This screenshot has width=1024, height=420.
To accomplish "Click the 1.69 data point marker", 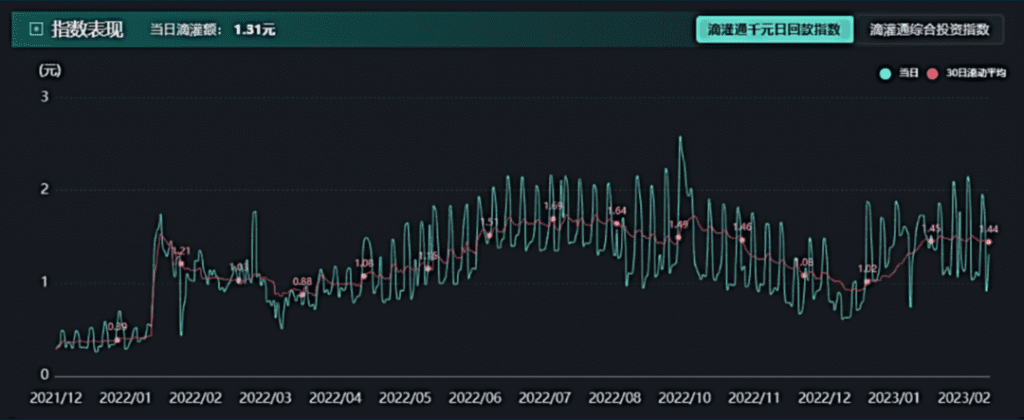I will click(x=553, y=219).
